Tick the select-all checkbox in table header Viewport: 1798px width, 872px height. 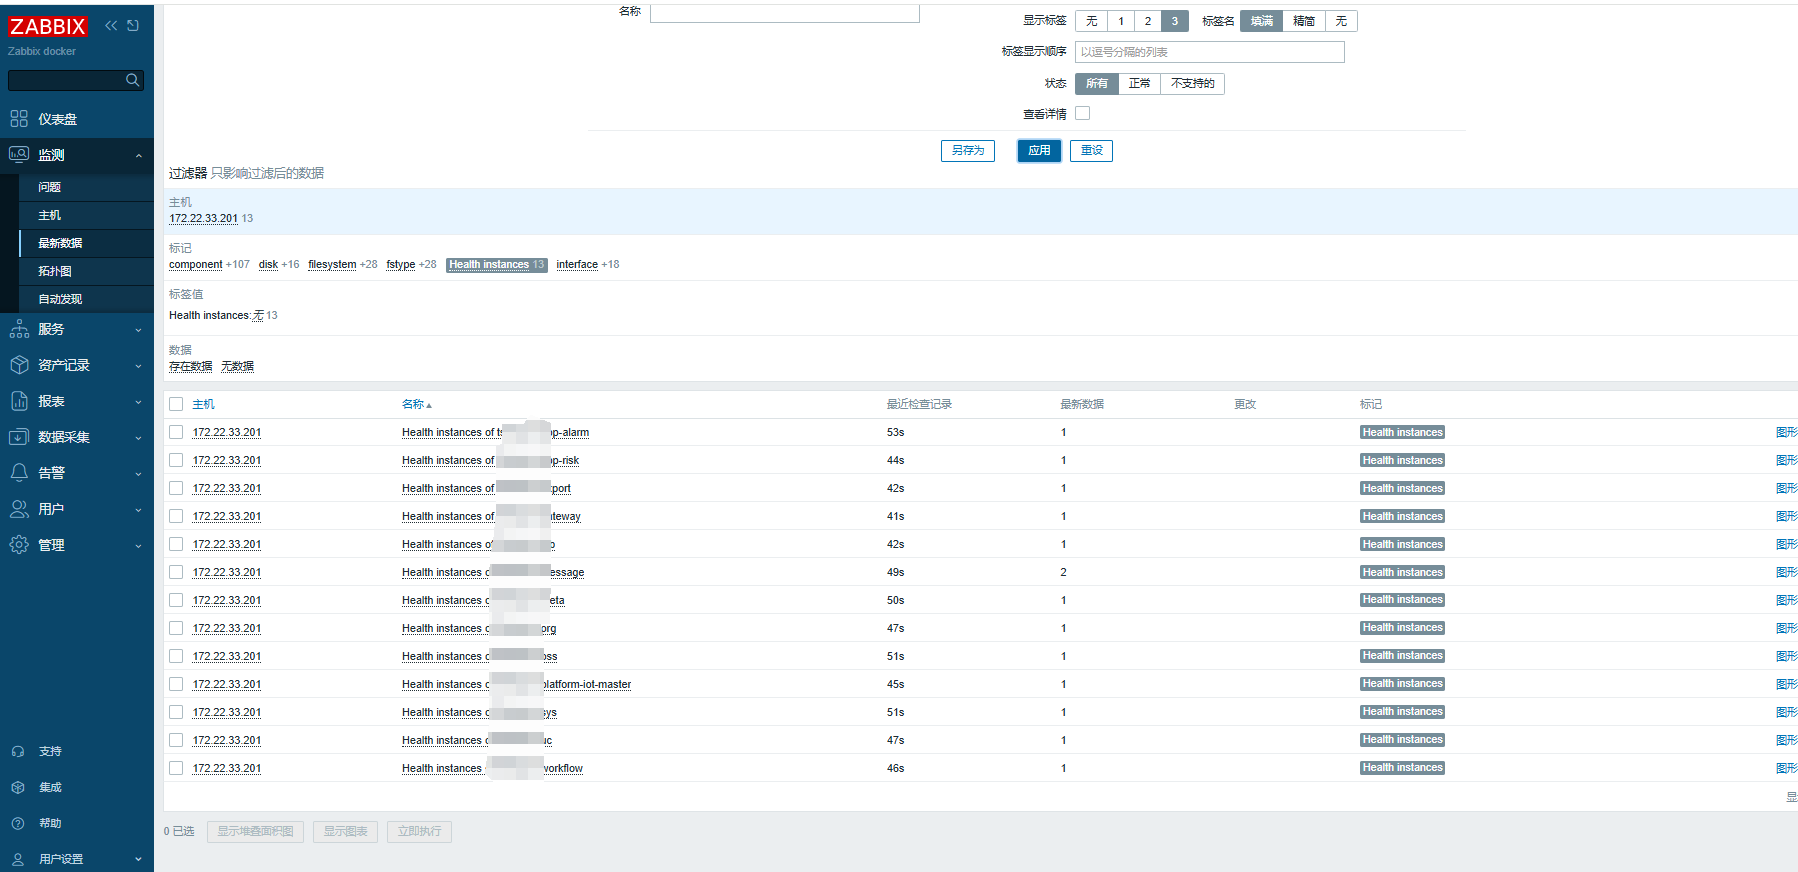(x=176, y=404)
